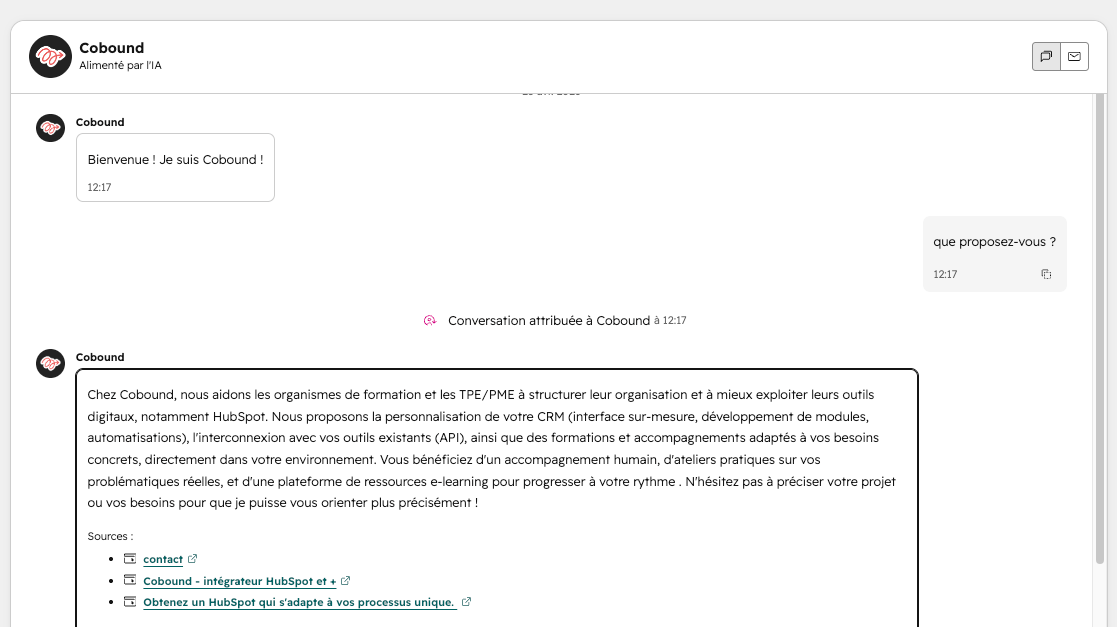Open 'Obtenez un HubSpot qui s'adapte' link
This screenshot has height=627, width=1117.
pyautogui.click(x=299, y=603)
